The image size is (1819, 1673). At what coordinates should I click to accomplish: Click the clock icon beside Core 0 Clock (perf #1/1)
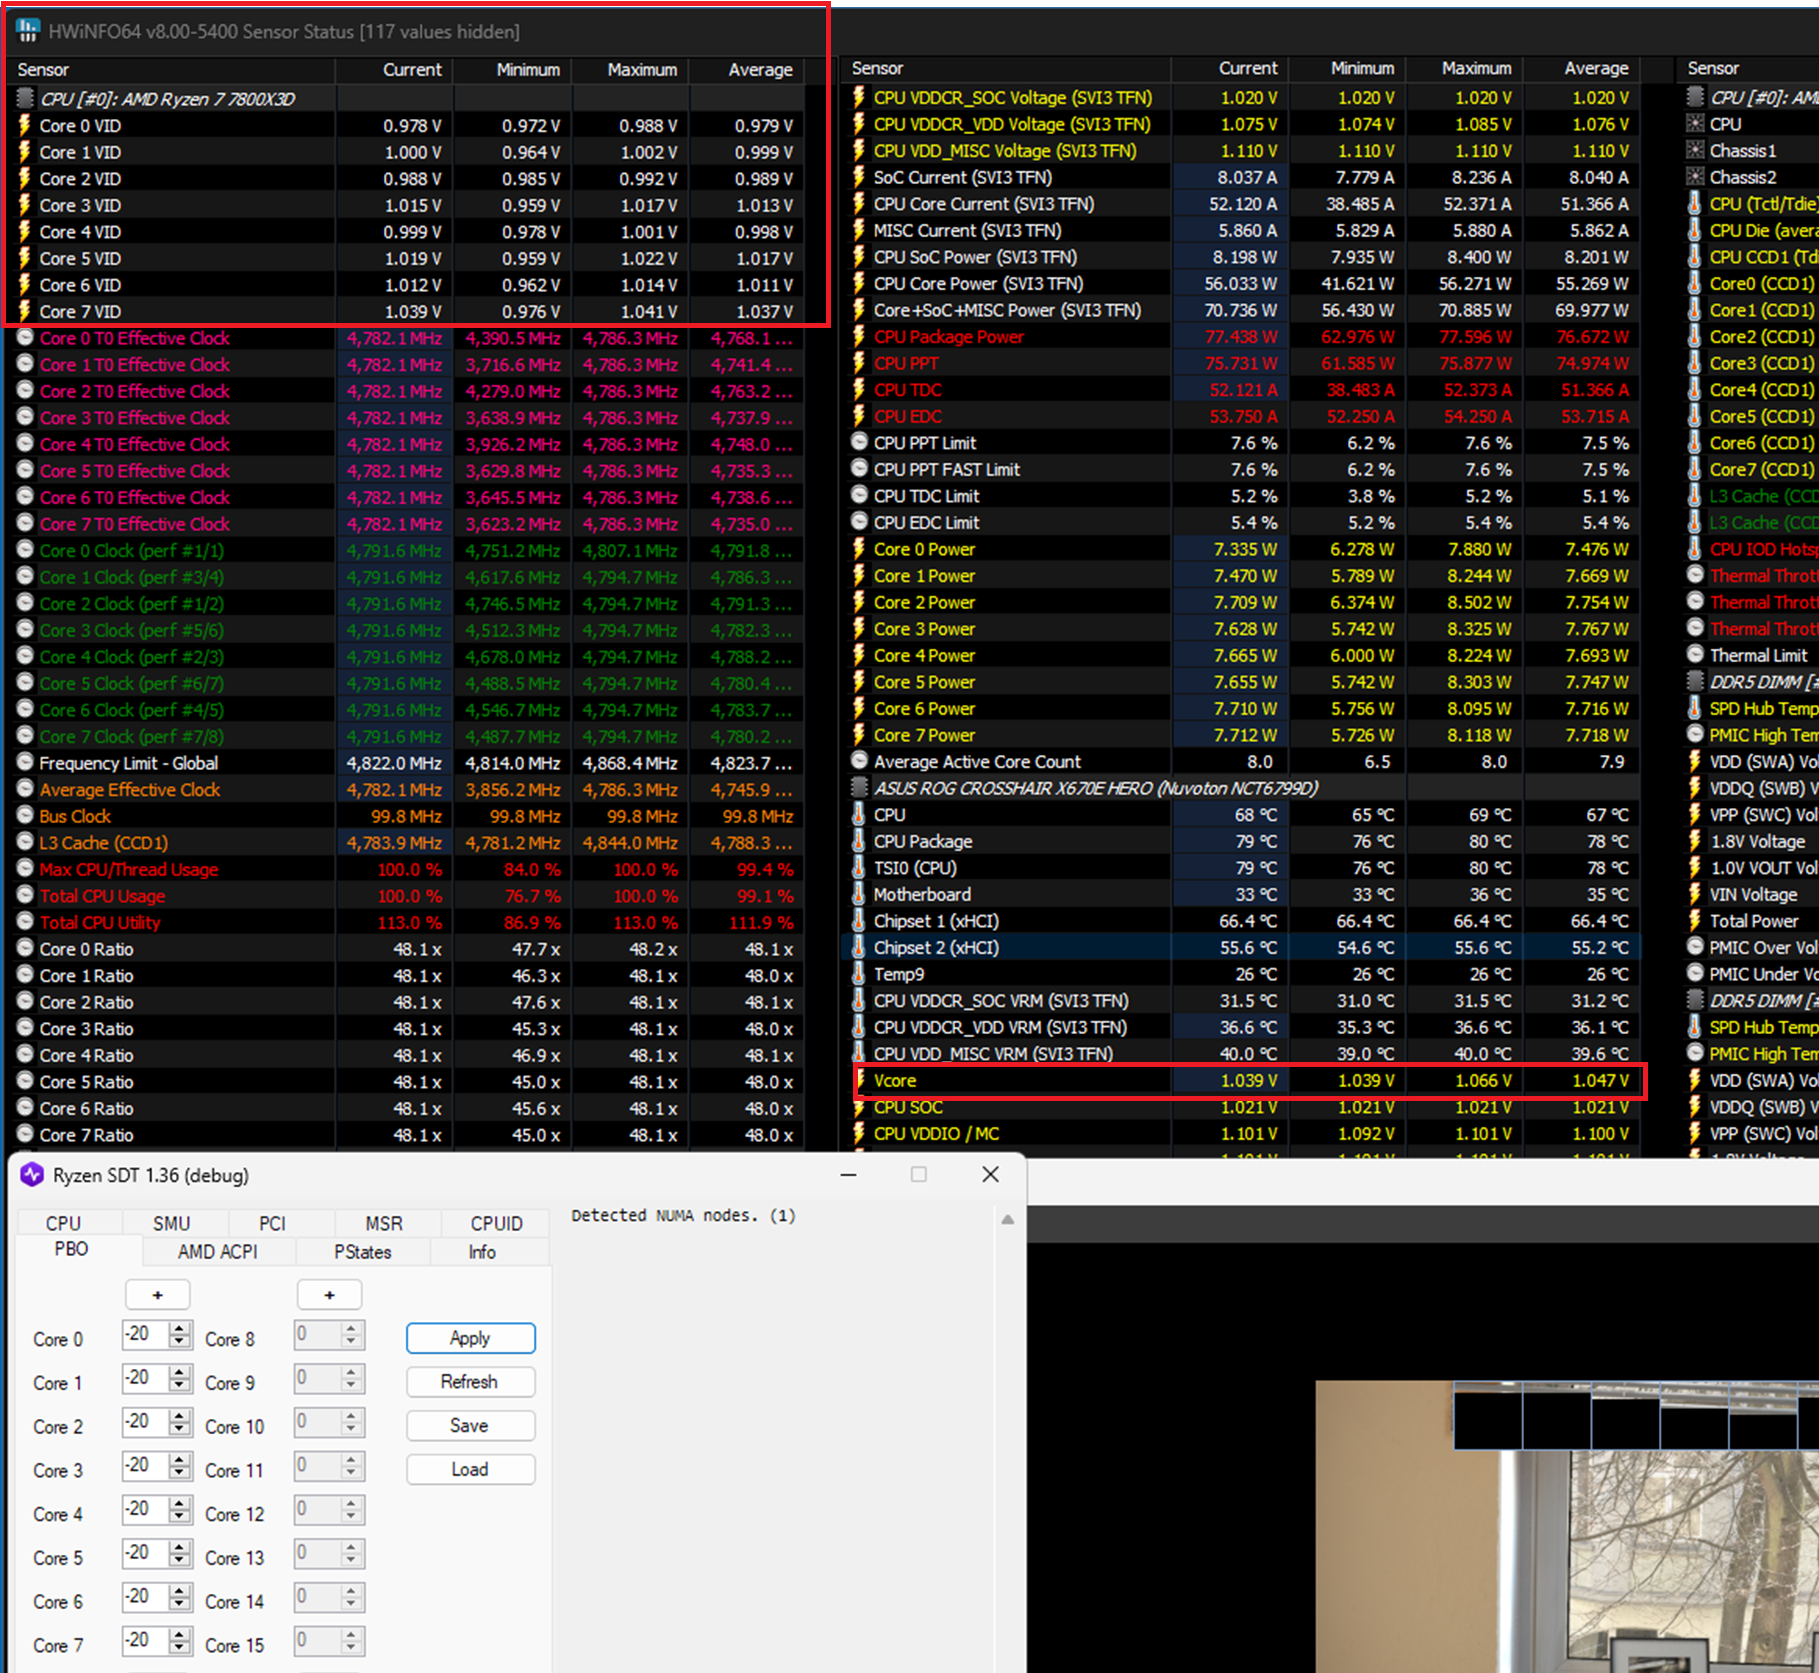click(x=25, y=550)
